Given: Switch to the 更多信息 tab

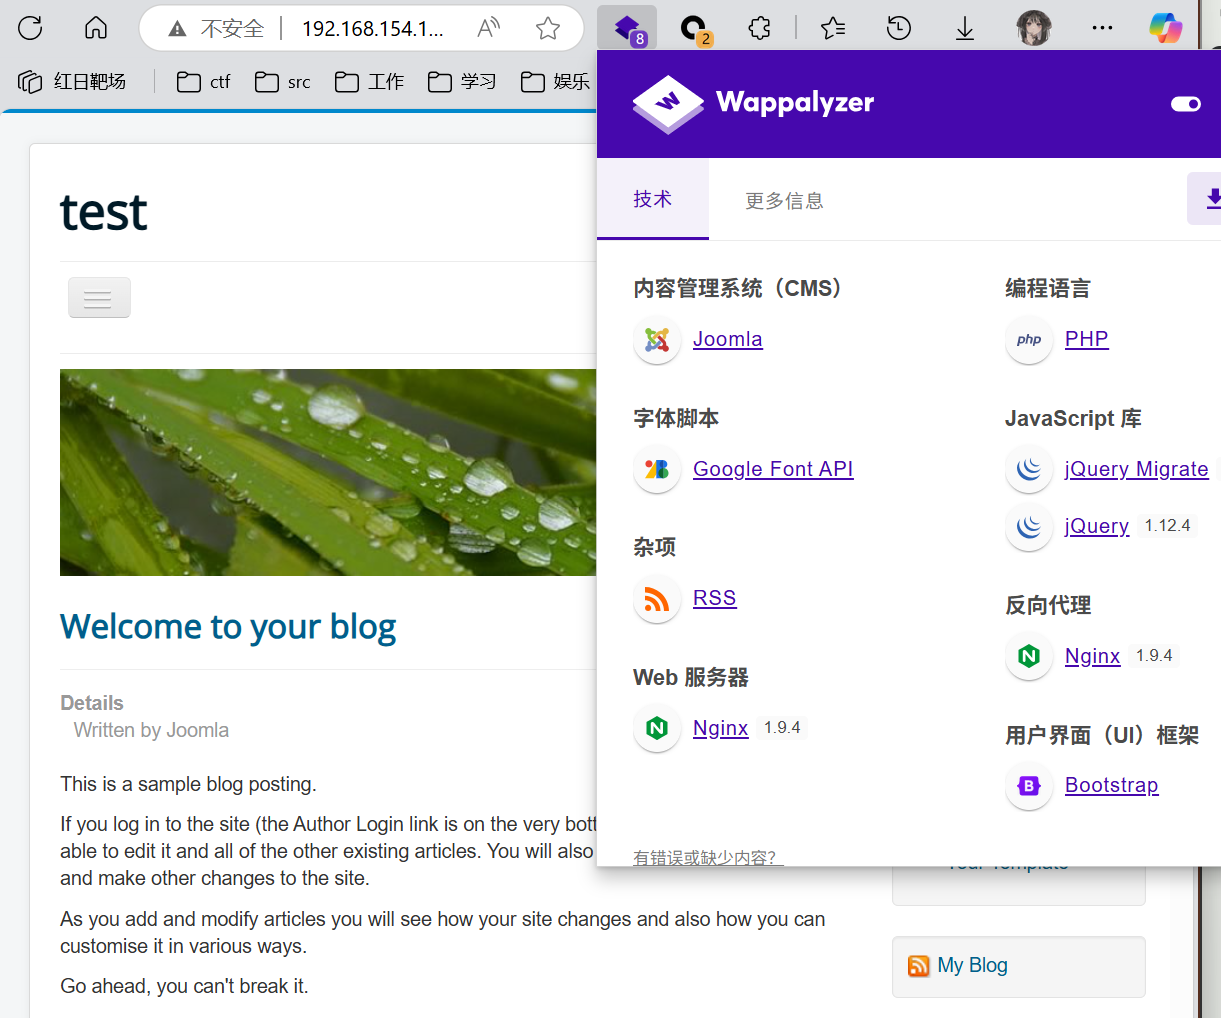Looking at the screenshot, I should point(785,201).
